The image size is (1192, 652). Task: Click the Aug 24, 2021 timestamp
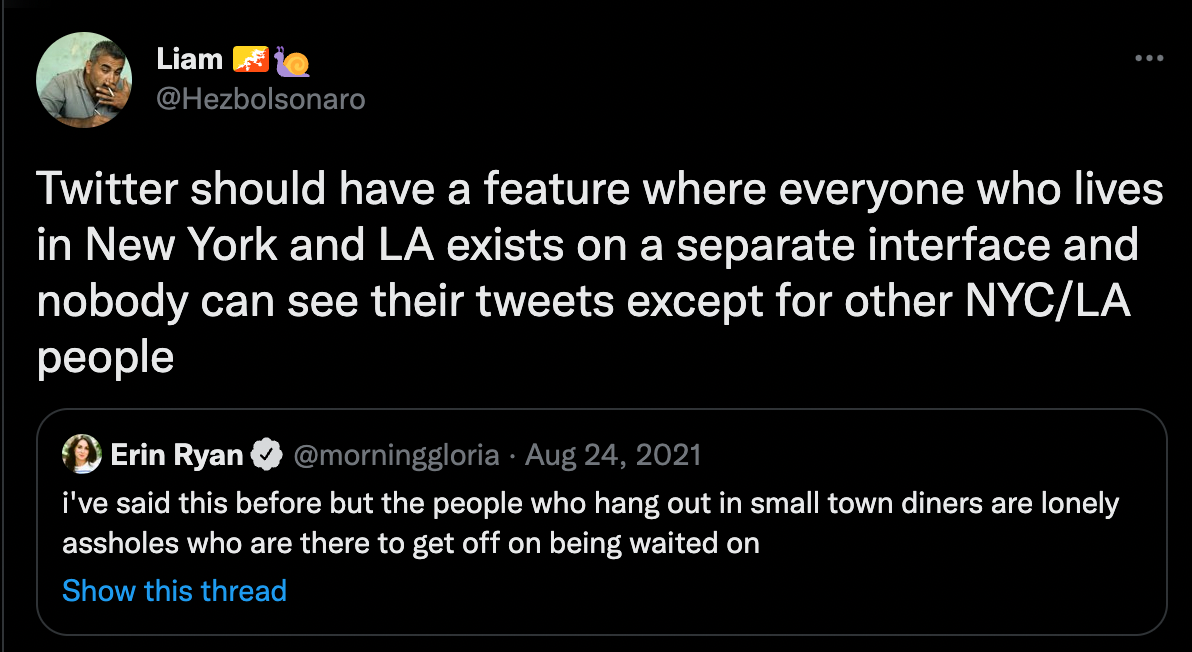tap(613, 456)
